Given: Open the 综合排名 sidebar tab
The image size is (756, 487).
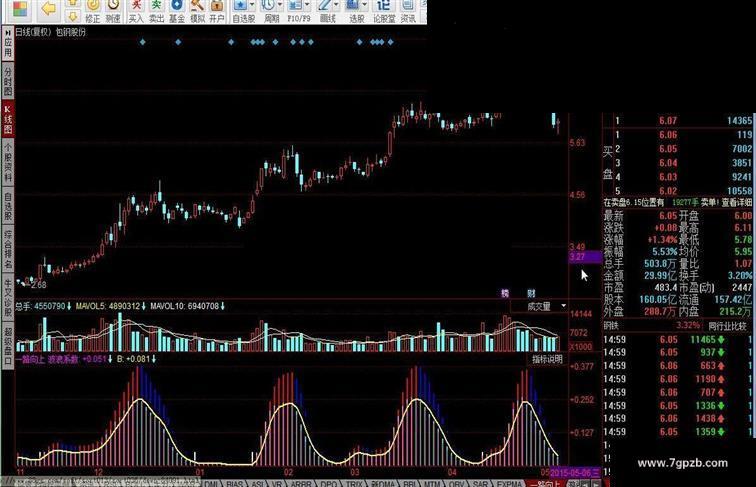Looking at the screenshot, I should [x=8, y=250].
